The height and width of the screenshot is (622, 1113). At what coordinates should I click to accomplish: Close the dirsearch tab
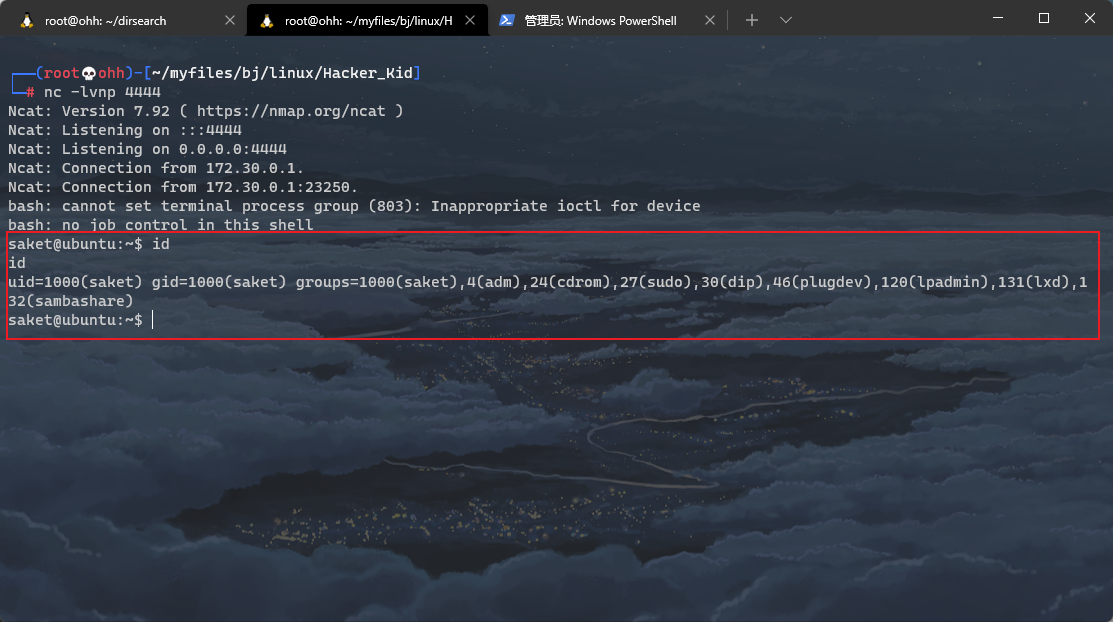[230, 19]
